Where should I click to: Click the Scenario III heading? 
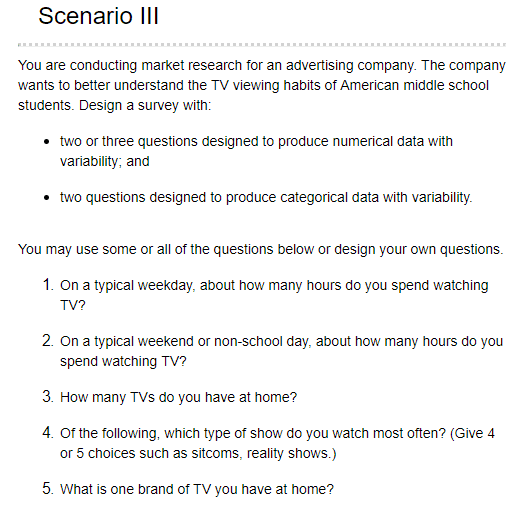pyautogui.click(x=98, y=16)
